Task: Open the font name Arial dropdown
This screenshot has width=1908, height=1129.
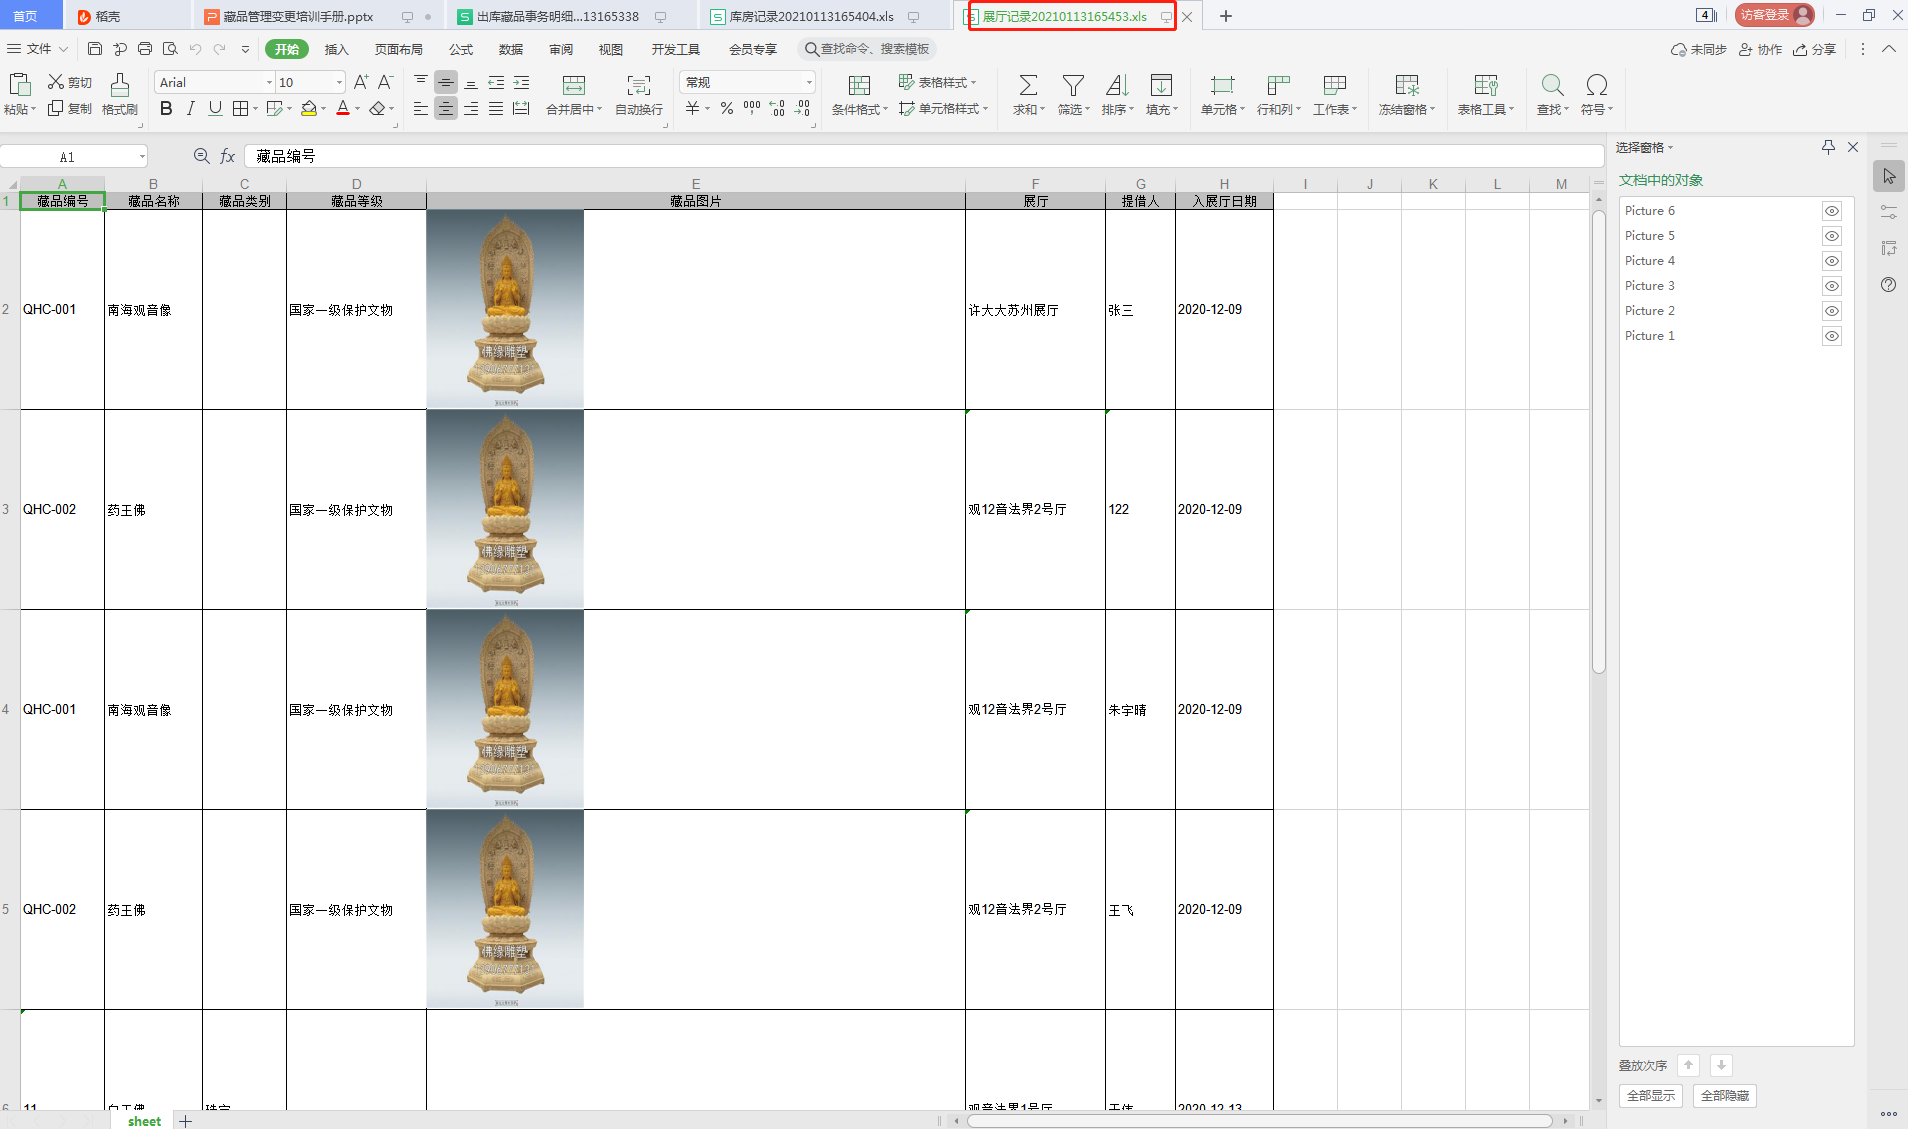Action: point(269,82)
